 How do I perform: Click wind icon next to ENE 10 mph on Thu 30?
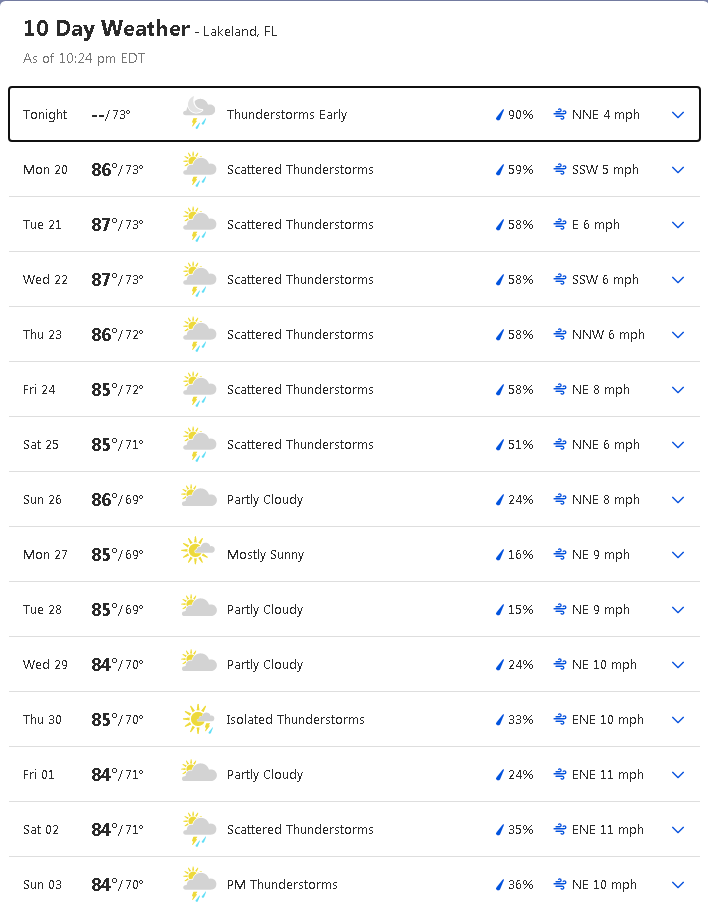point(560,720)
